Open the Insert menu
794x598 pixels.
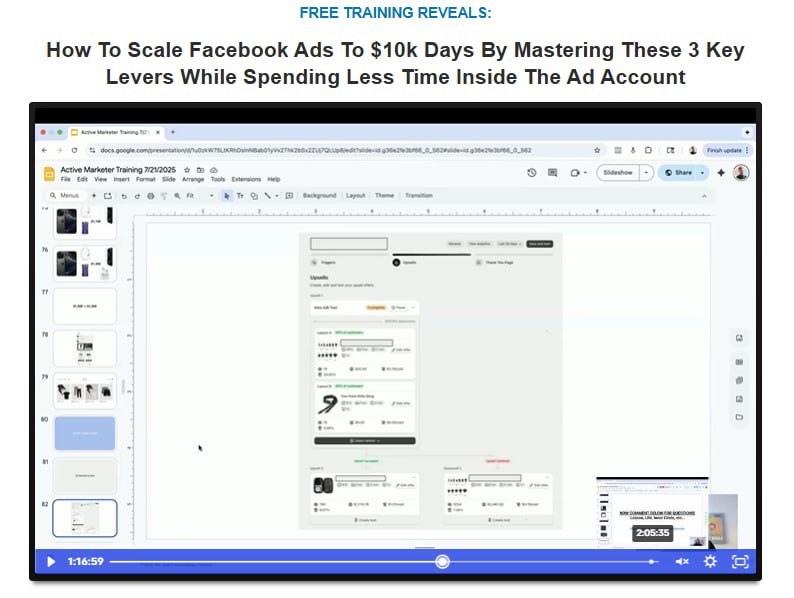coord(122,179)
